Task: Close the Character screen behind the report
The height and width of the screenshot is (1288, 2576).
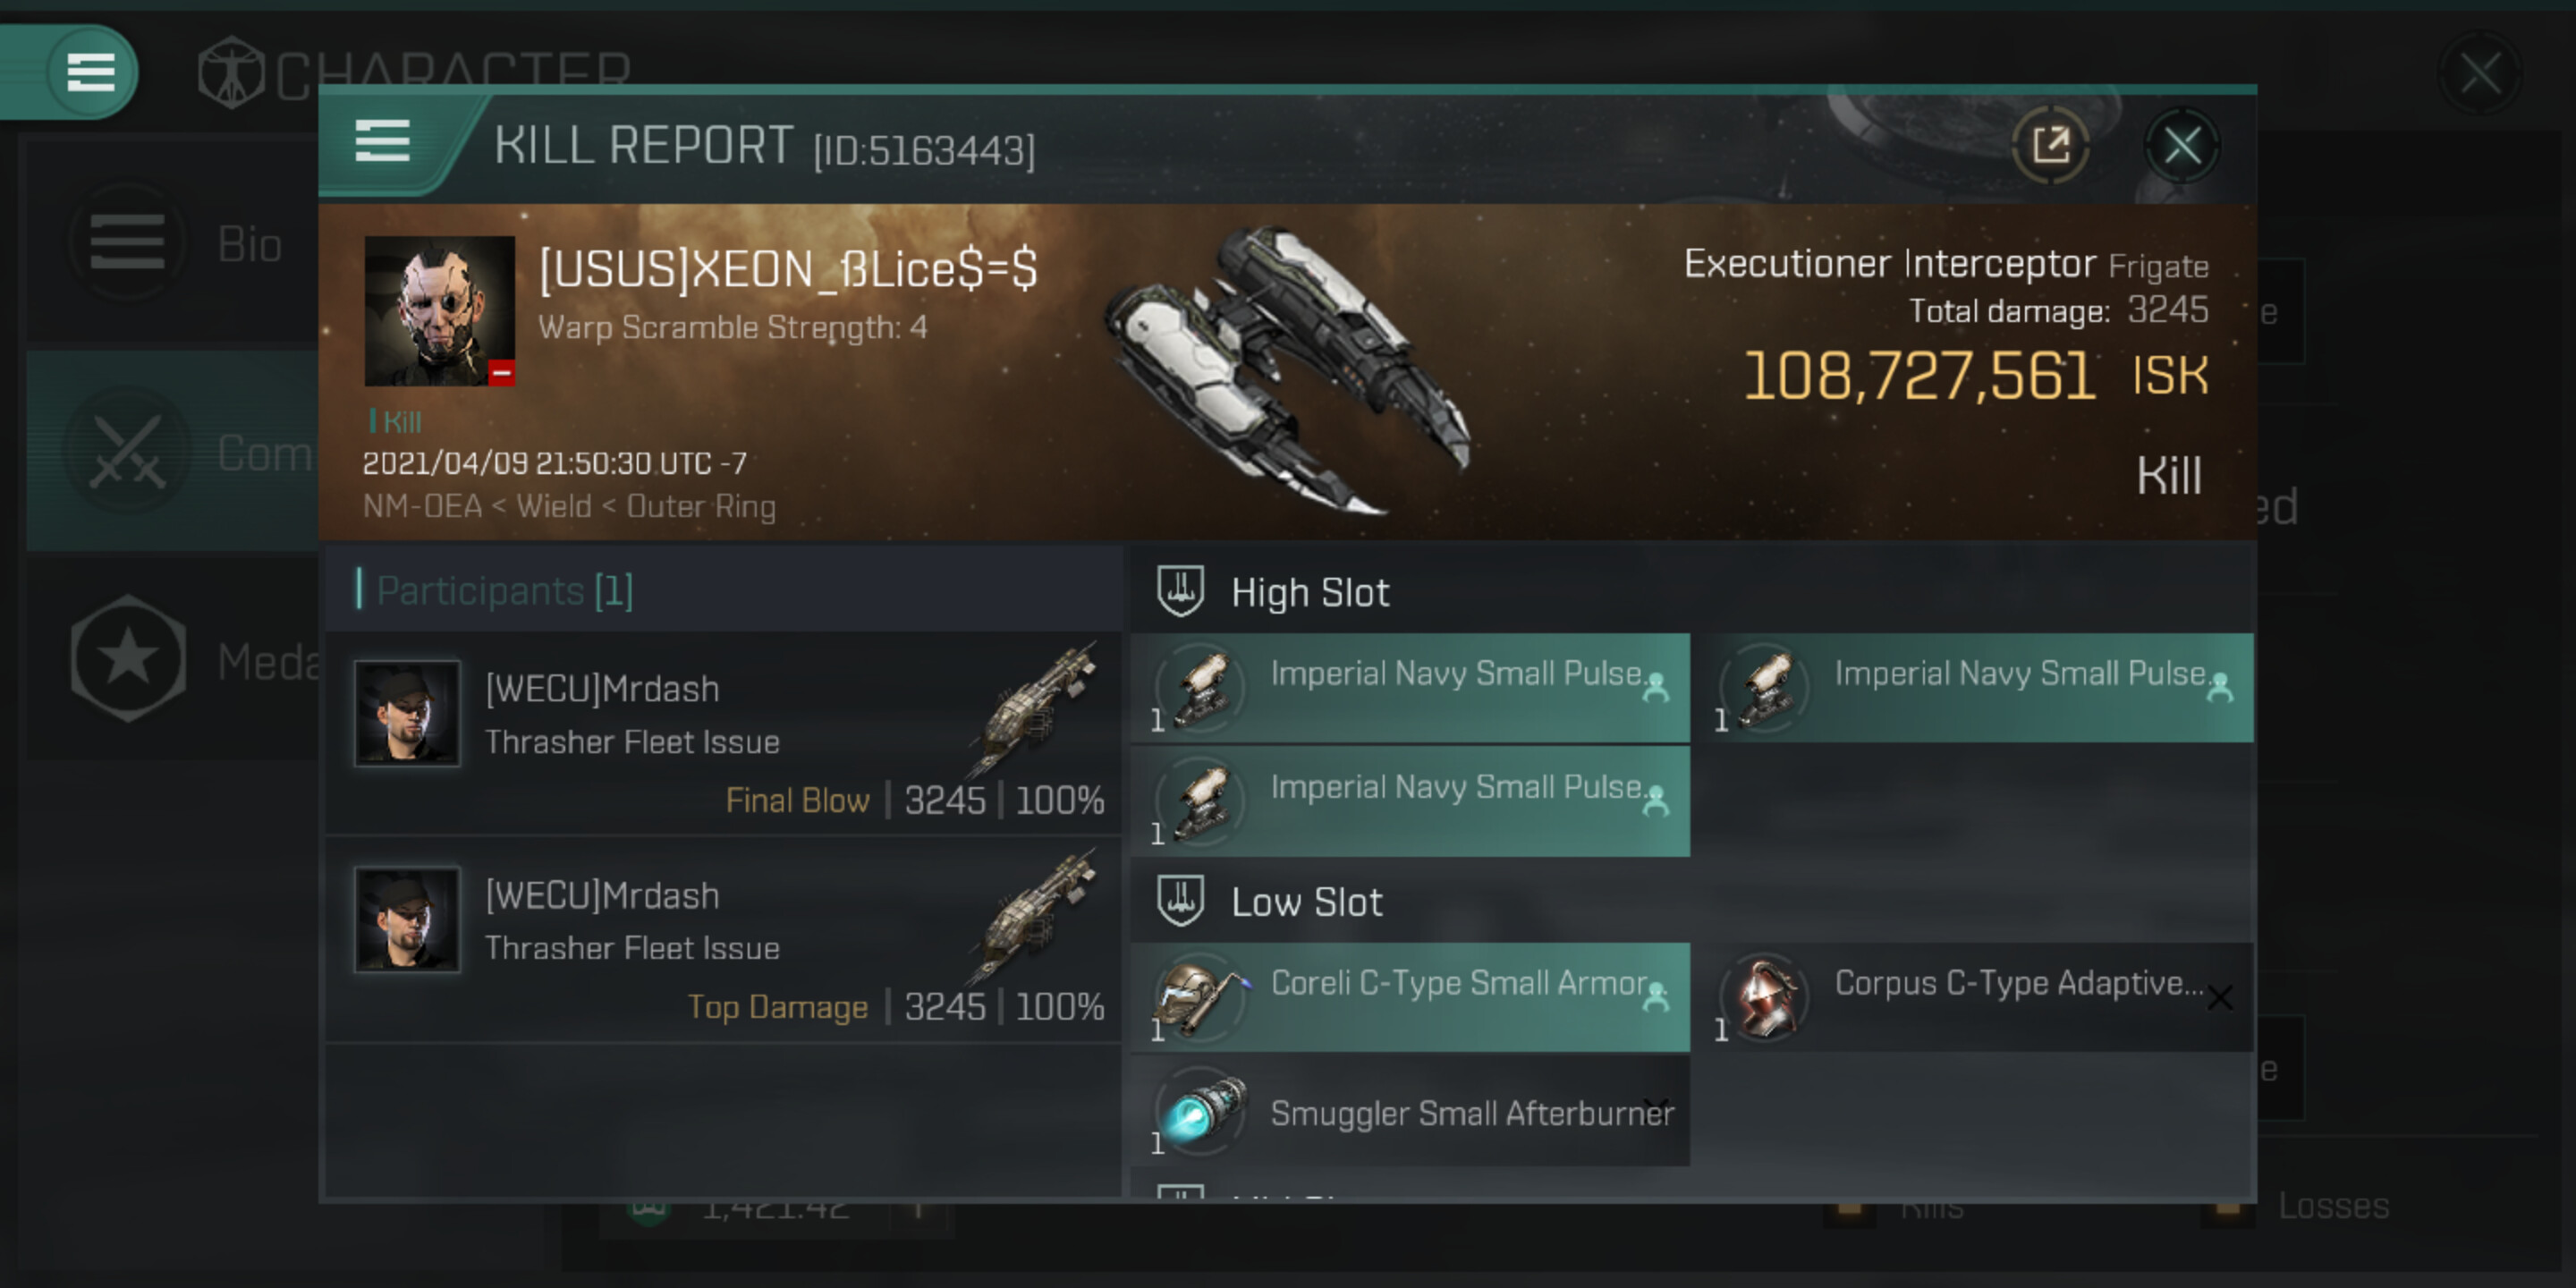Action: (x=2480, y=72)
